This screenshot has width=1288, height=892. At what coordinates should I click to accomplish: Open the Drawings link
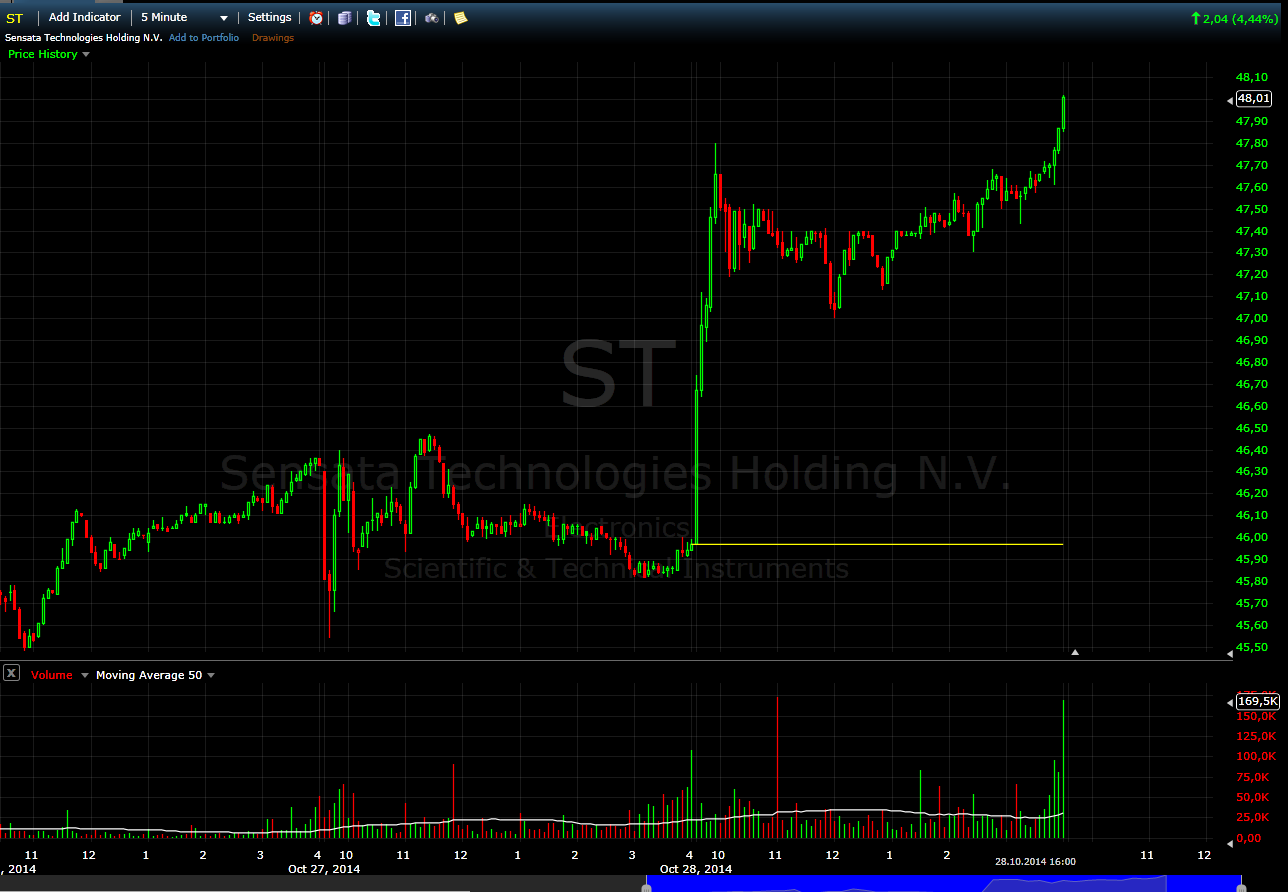pyautogui.click(x=273, y=38)
